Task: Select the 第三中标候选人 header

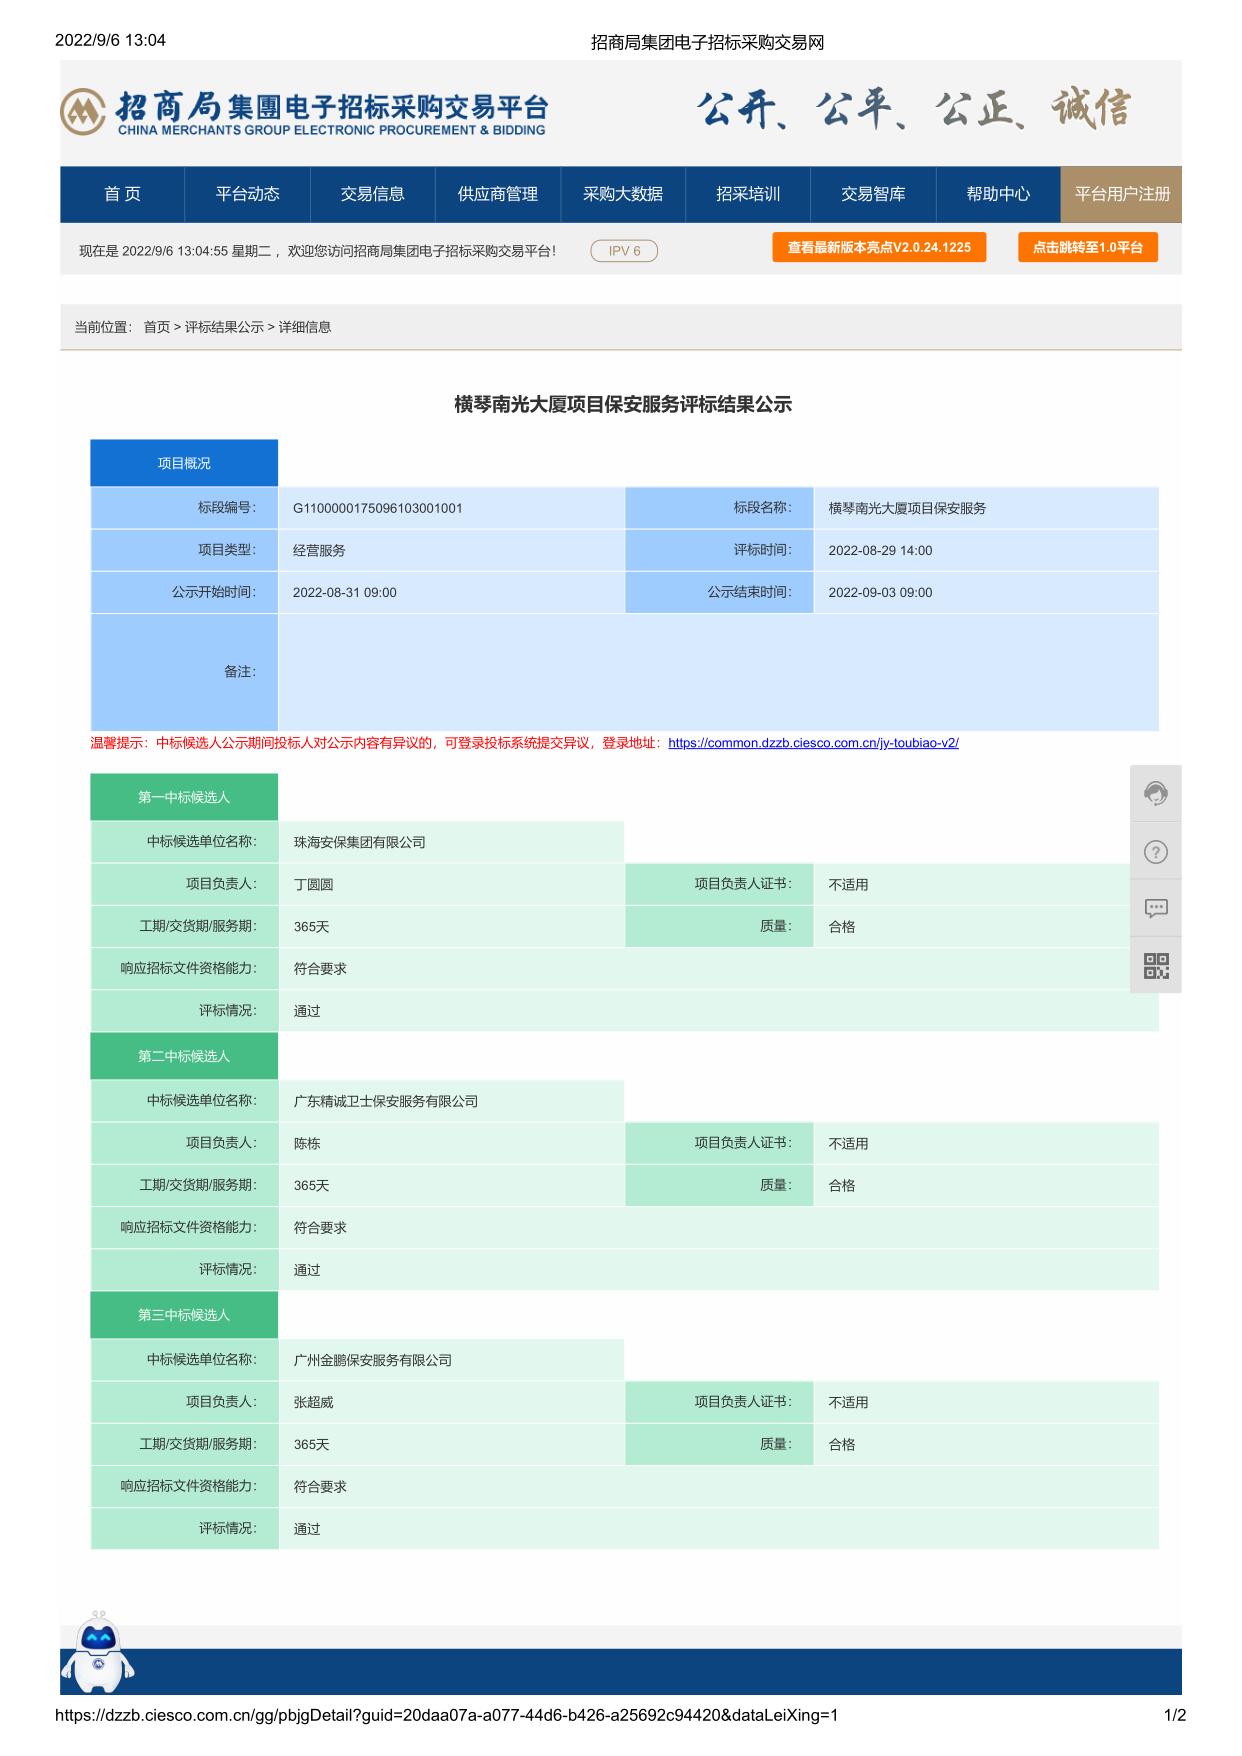Action: pyautogui.click(x=184, y=1315)
